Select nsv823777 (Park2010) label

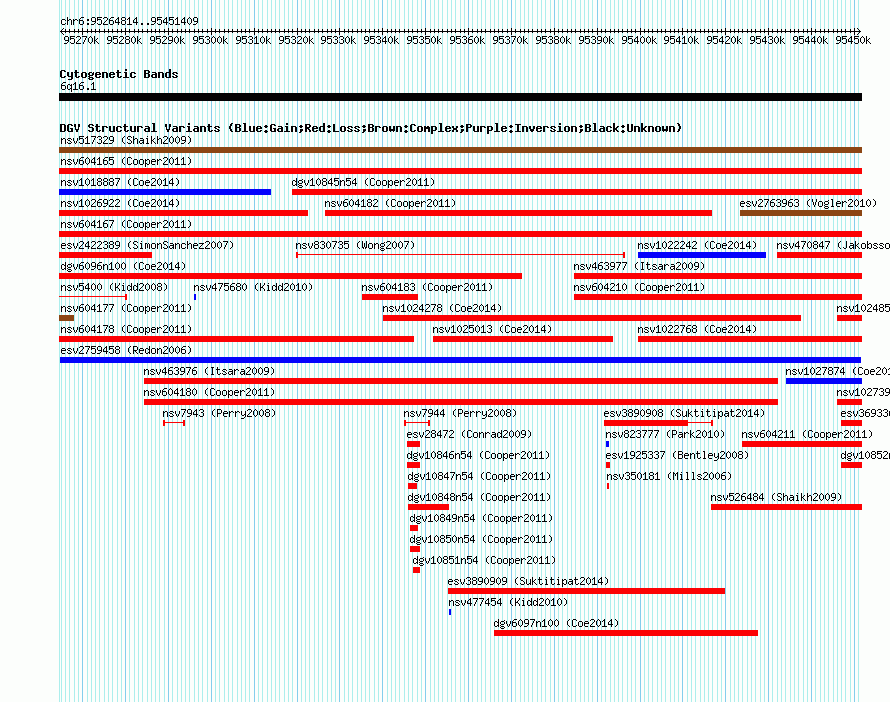coord(665,434)
